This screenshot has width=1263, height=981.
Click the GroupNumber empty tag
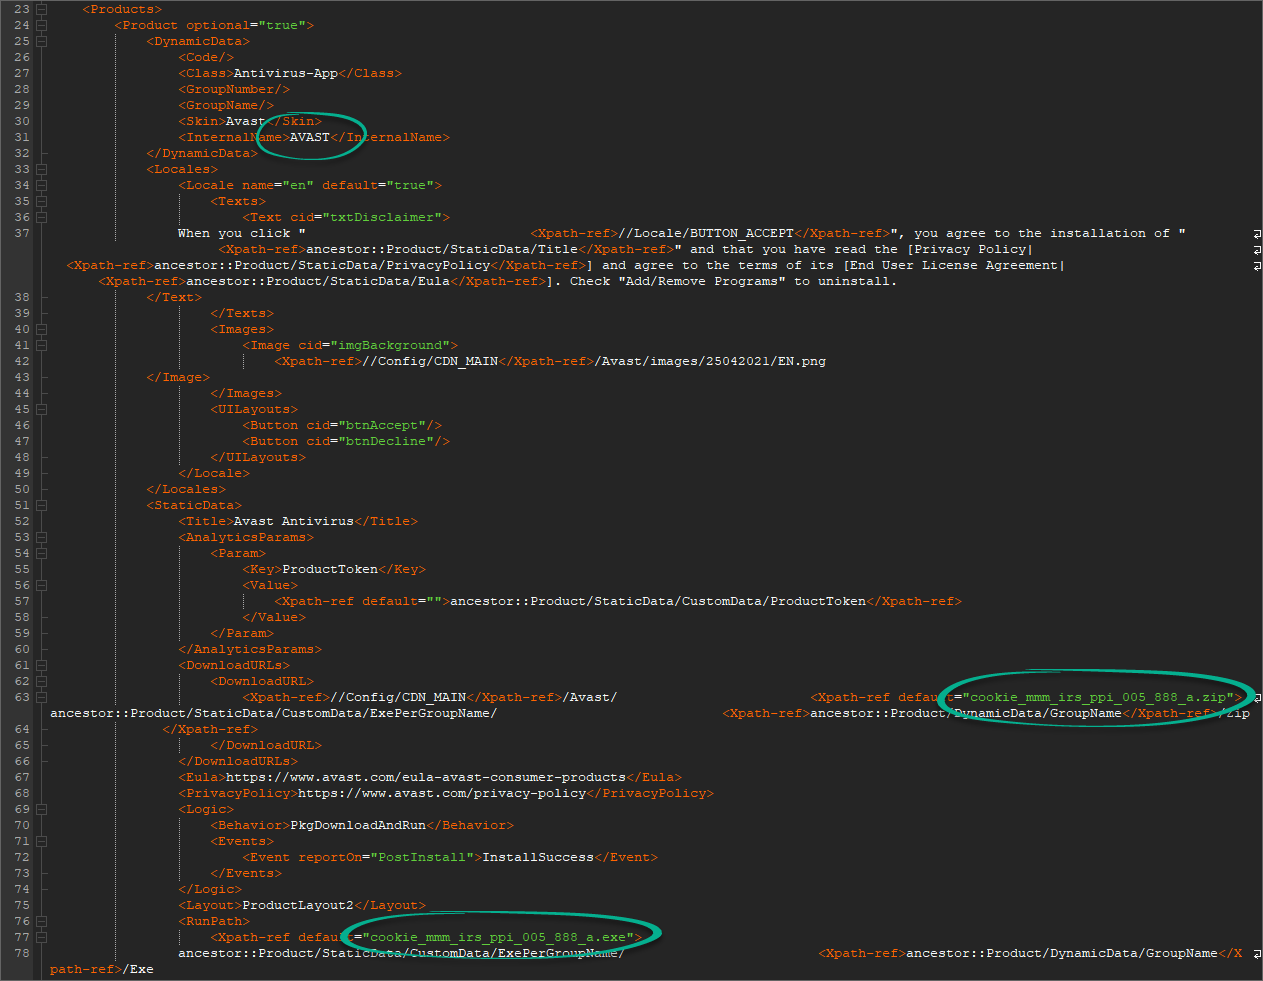234,89
